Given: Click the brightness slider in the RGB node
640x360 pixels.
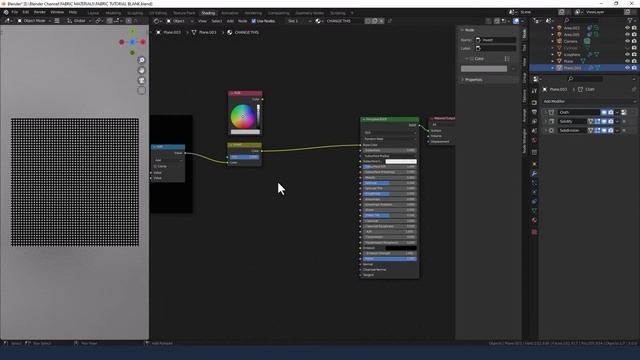Looking at the screenshot, I should click(258, 116).
